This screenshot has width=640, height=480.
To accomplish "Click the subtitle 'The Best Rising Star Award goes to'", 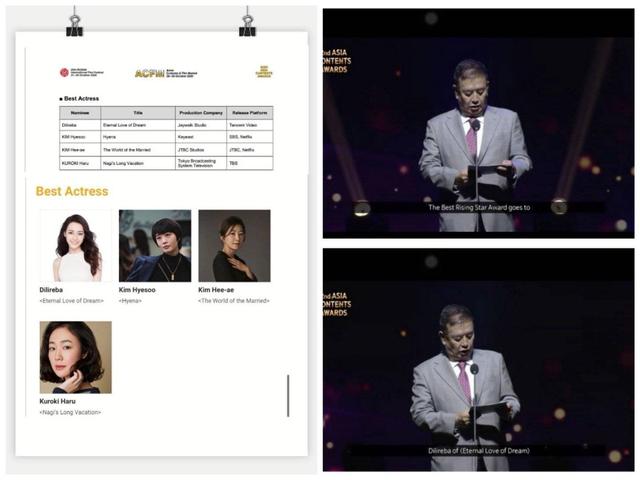I will pyautogui.click(x=479, y=207).
